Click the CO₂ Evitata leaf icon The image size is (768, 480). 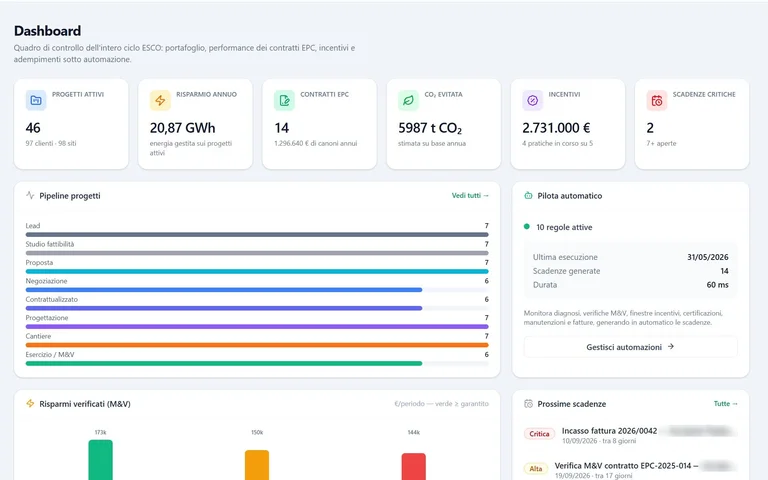pos(408,100)
